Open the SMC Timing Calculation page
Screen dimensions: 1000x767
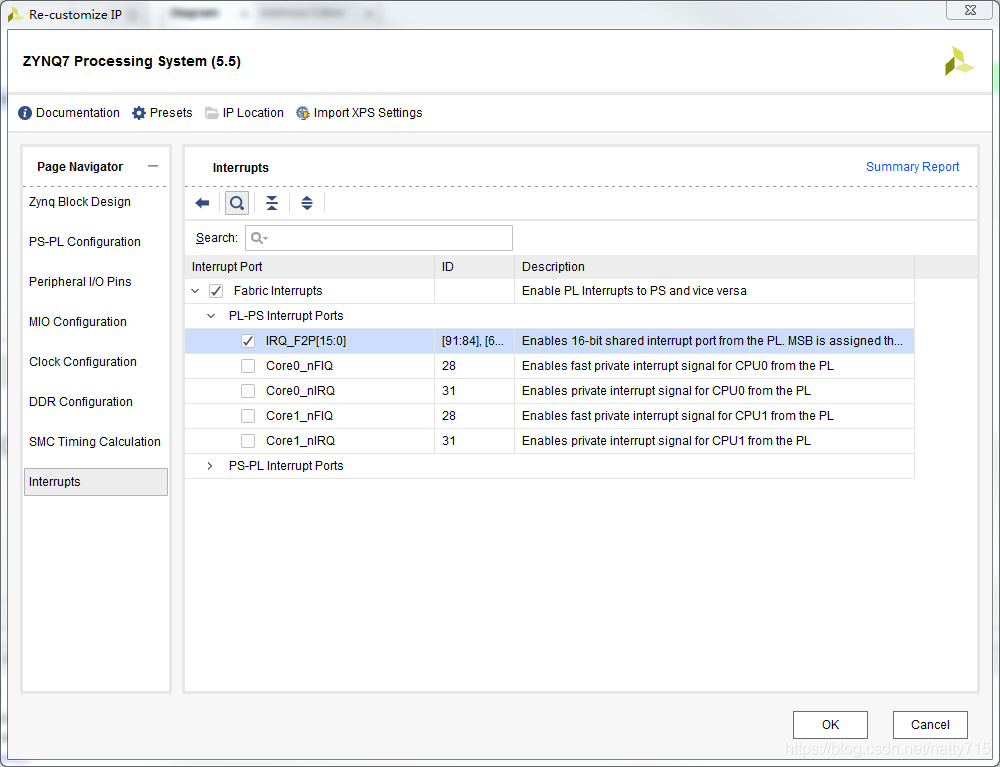tap(95, 442)
